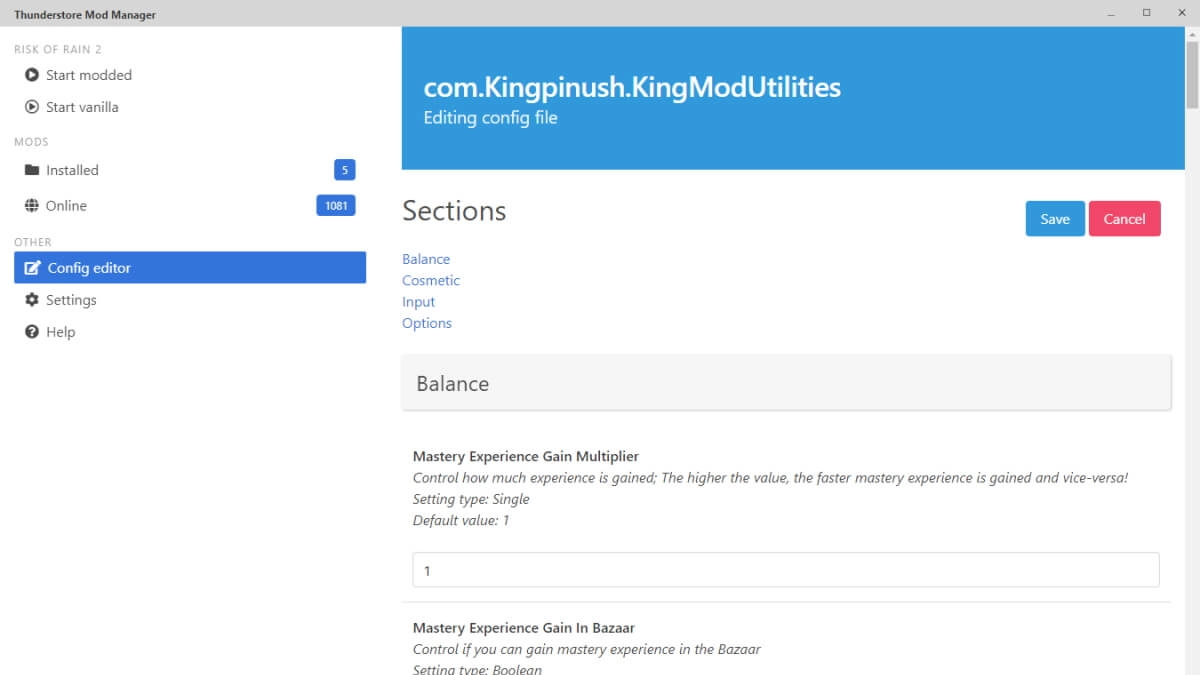The image size is (1200, 675).
Task: Click the installed mods count badge showing 5
Action: pyautogui.click(x=343, y=170)
